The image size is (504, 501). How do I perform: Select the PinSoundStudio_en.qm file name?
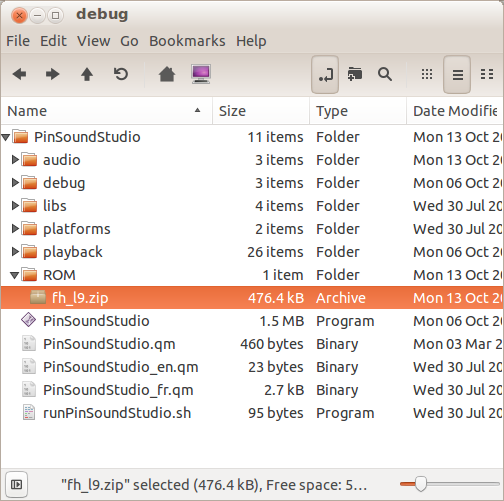[121, 367]
